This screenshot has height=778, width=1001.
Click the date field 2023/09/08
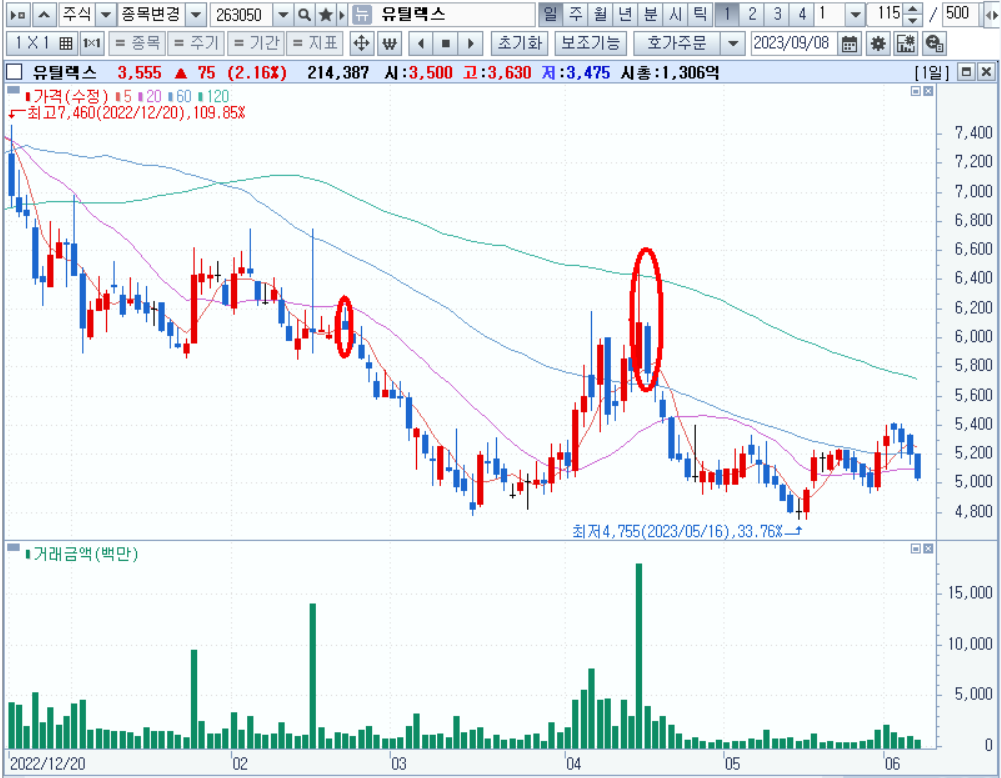click(794, 43)
